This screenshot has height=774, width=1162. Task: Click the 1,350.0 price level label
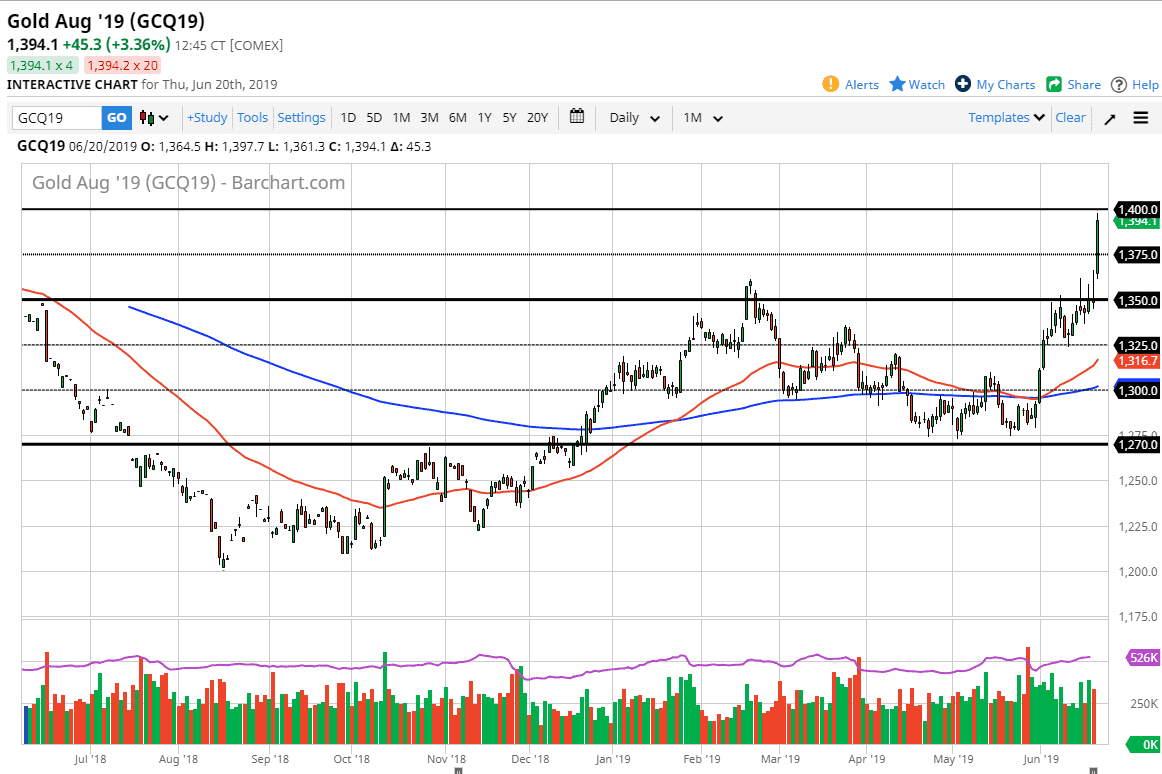1137,300
